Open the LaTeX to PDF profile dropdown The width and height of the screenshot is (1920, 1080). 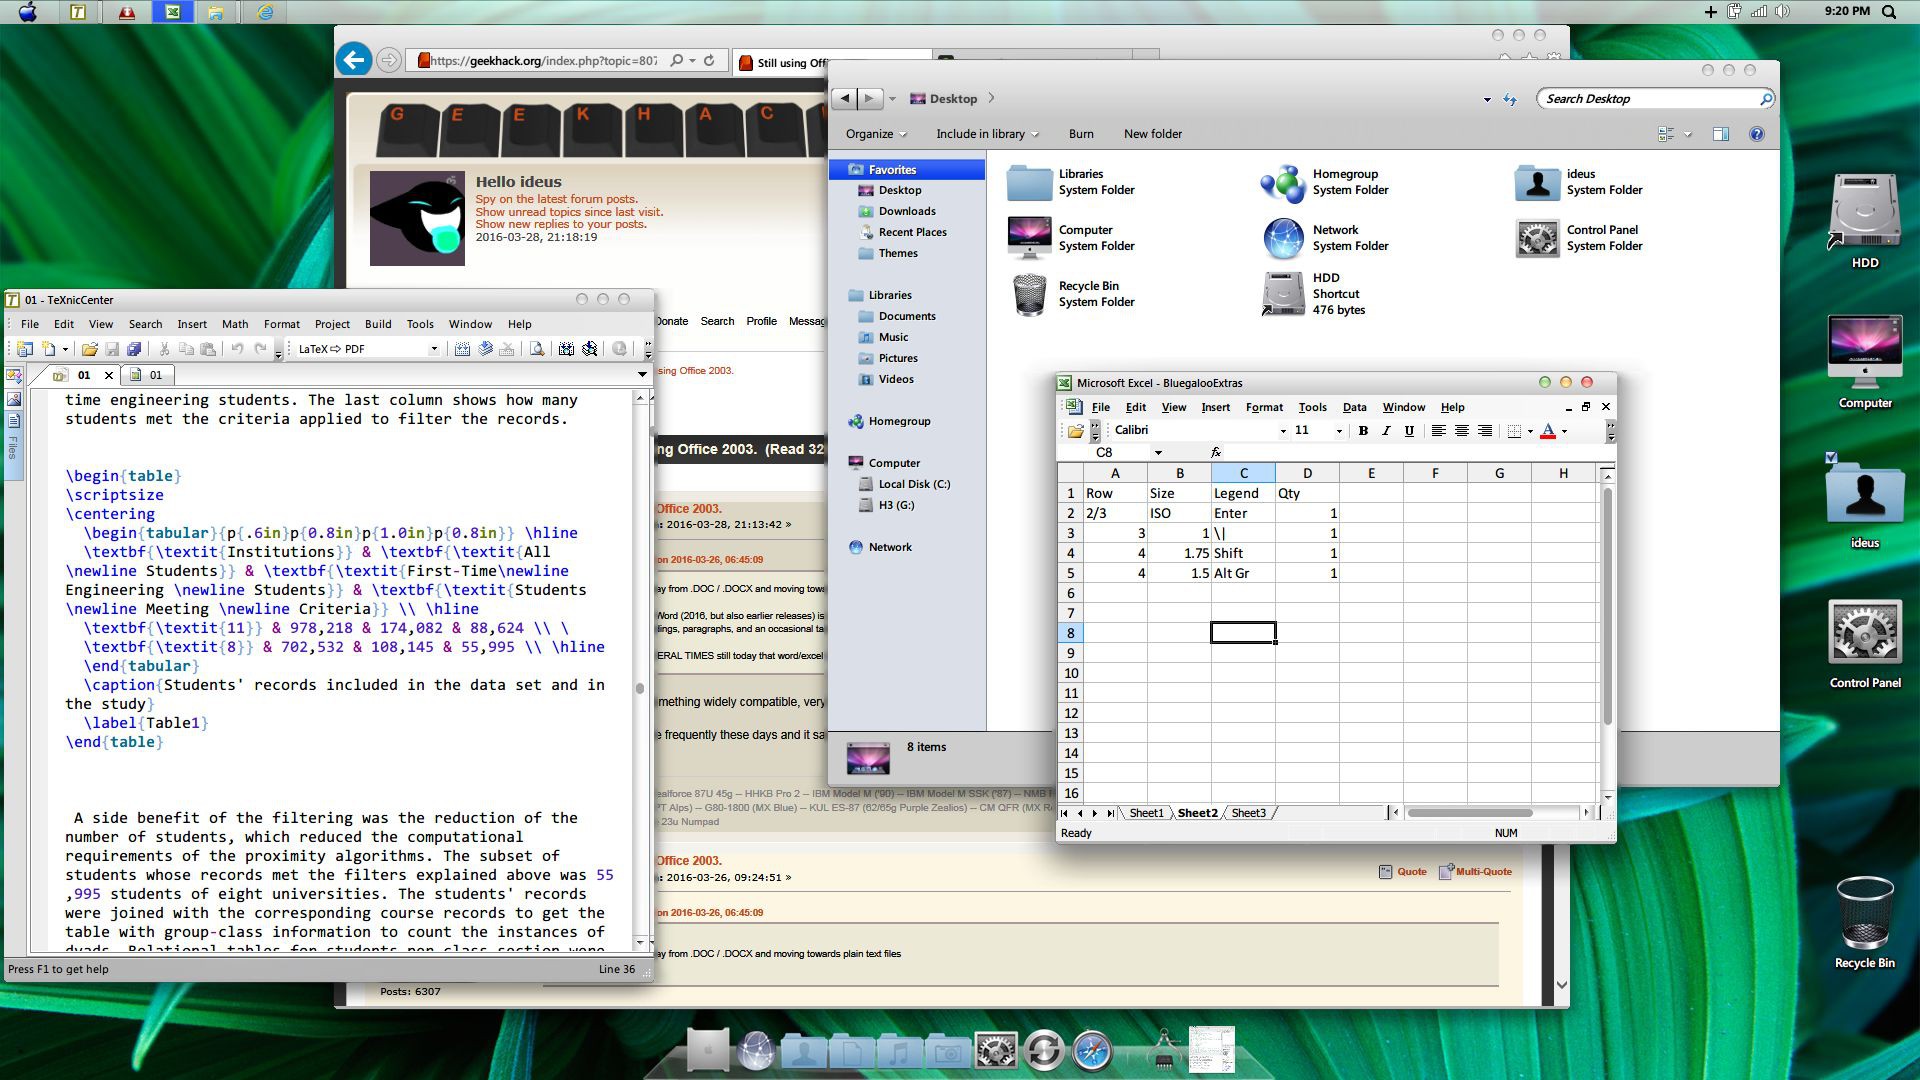point(433,349)
